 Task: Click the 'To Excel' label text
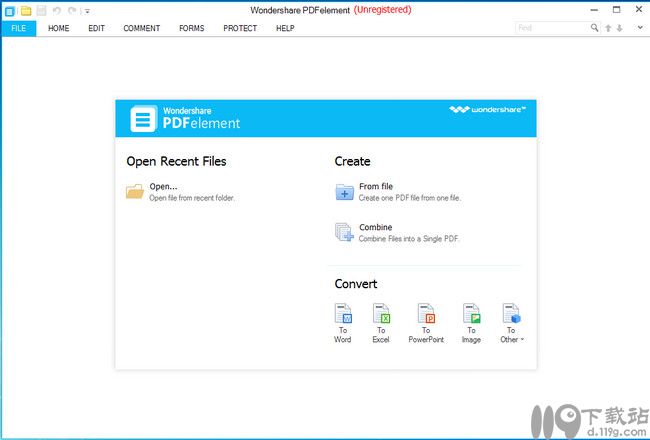pyautogui.click(x=381, y=335)
